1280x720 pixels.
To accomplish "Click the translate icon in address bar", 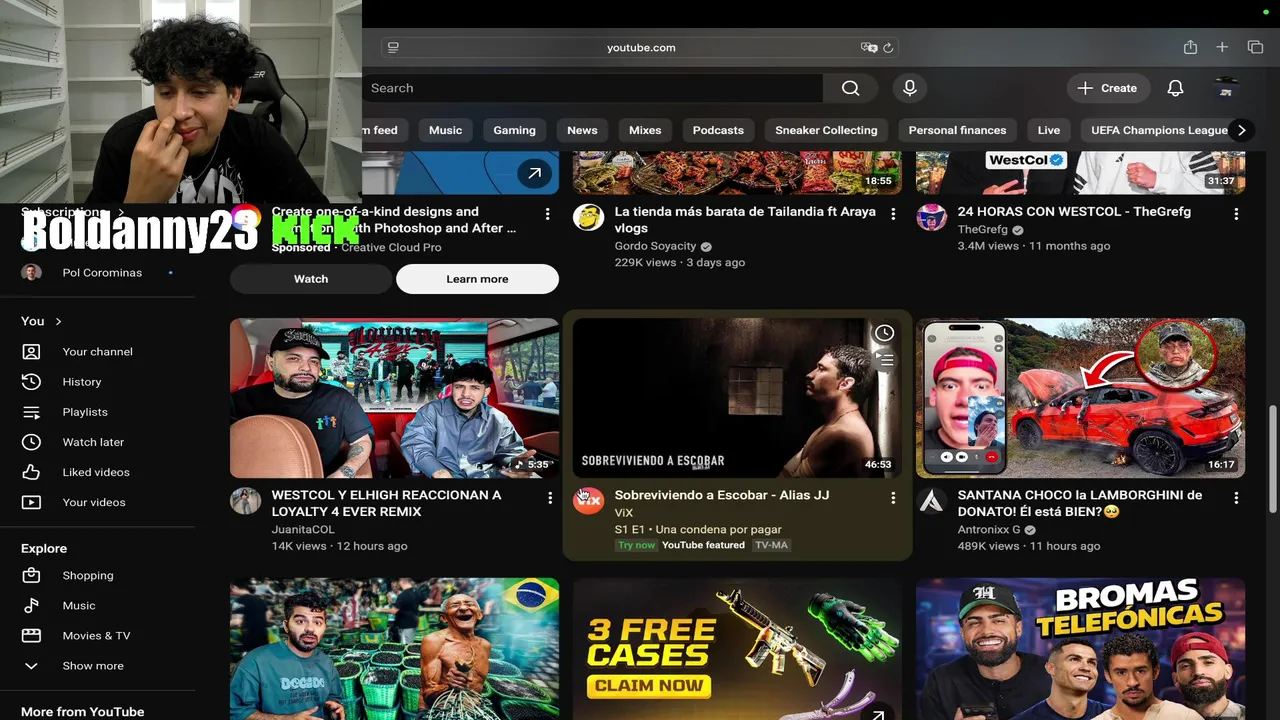I will coord(869,47).
